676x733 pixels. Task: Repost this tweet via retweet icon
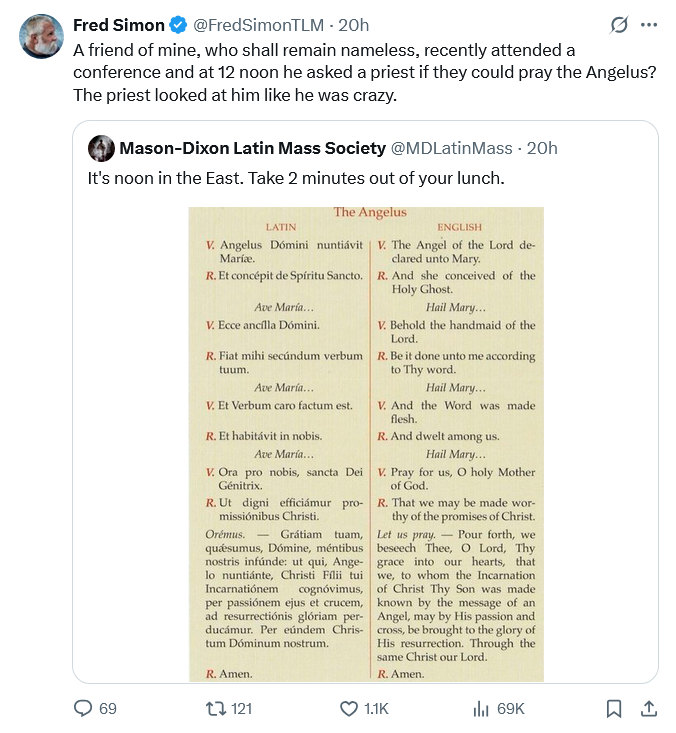pyautogui.click(x=211, y=708)
